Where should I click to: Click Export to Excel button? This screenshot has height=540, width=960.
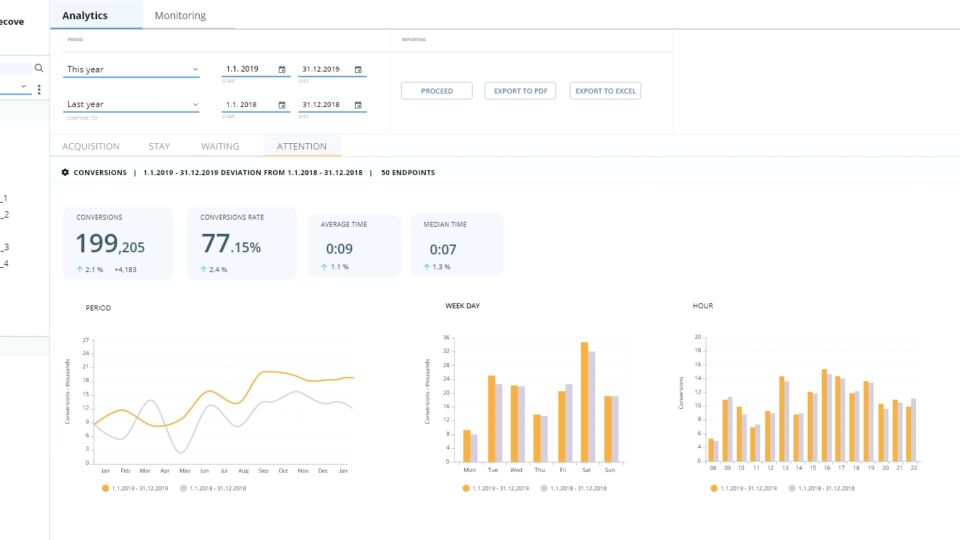pyautogui.click(x=605, y=91)
